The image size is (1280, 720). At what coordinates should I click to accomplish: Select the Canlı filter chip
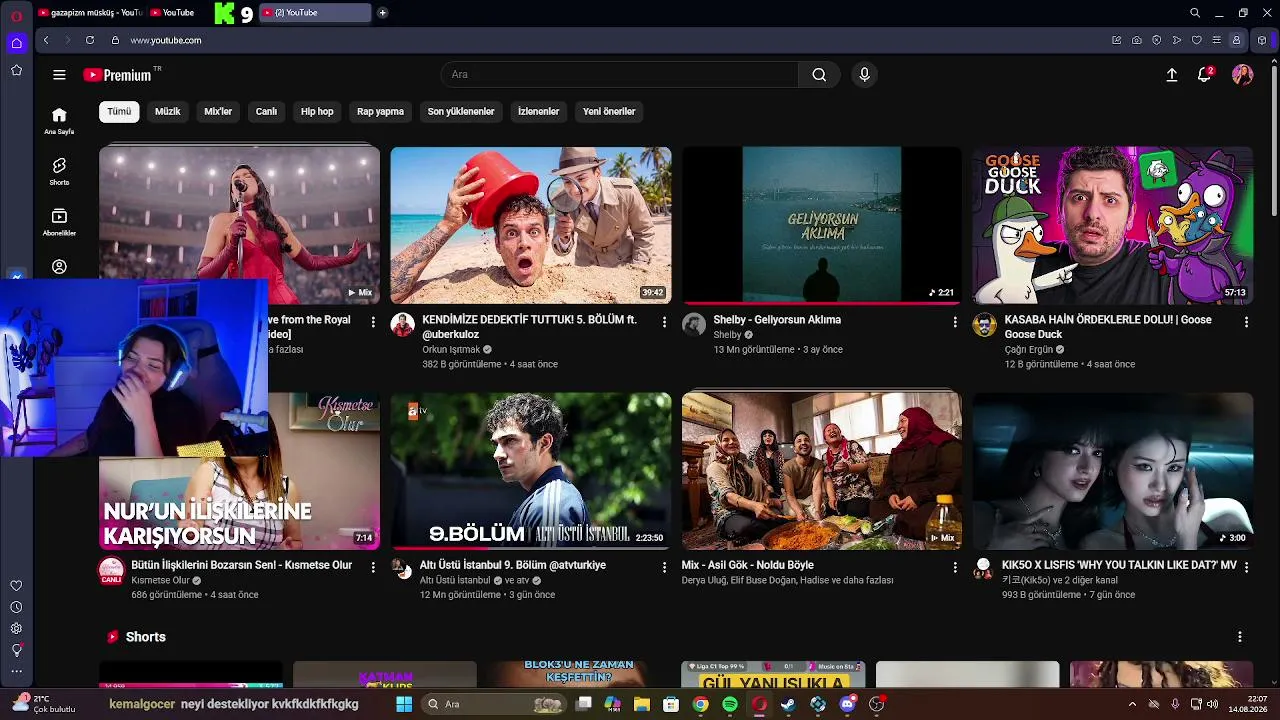coord(266,112)
